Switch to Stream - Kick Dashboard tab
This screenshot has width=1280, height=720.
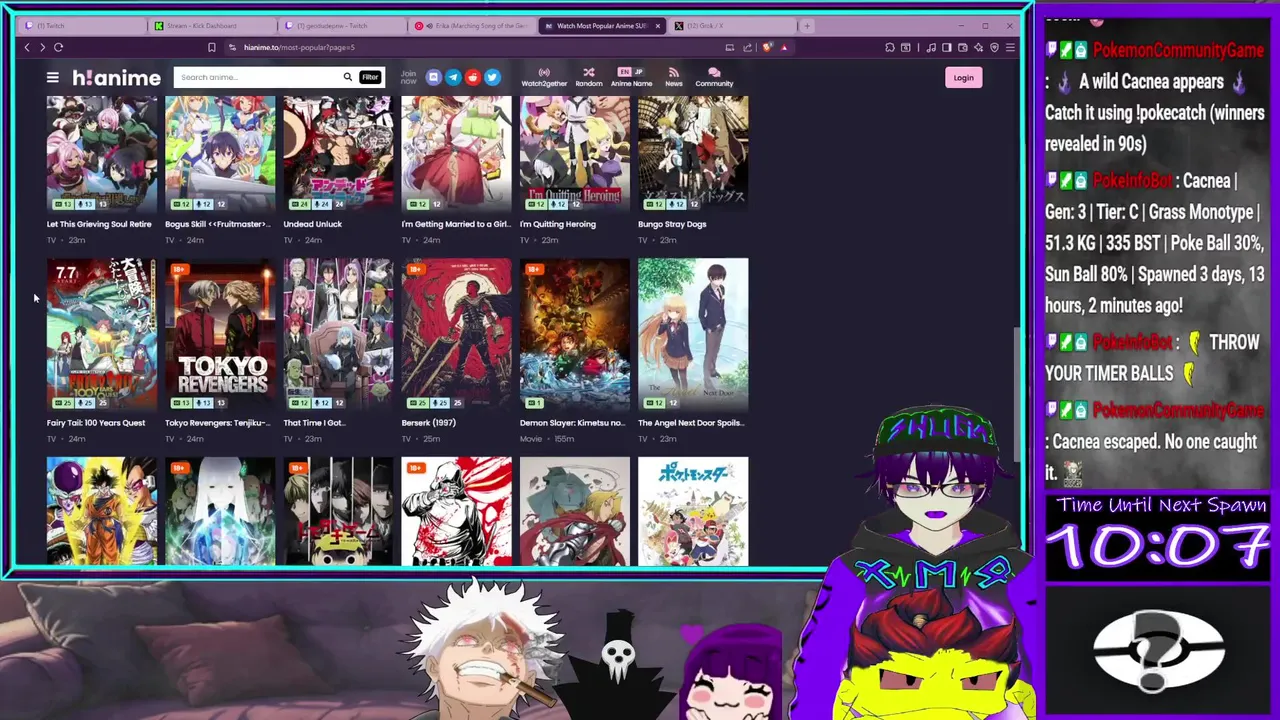(213, 26)
